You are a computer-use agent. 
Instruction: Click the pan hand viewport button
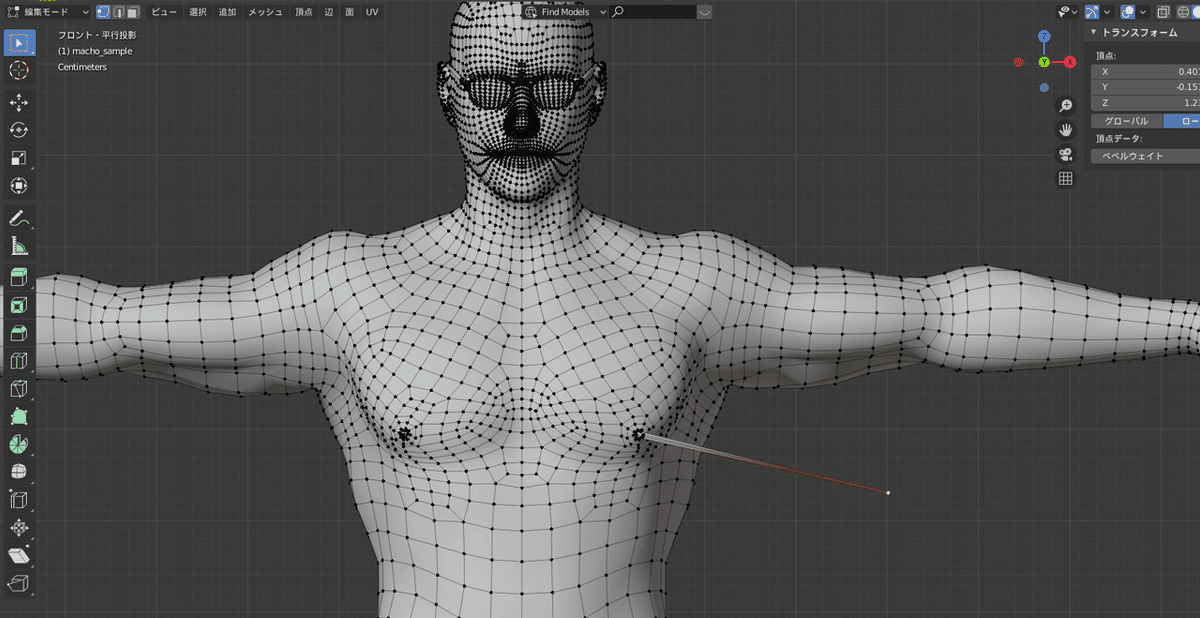(1066, 129)
